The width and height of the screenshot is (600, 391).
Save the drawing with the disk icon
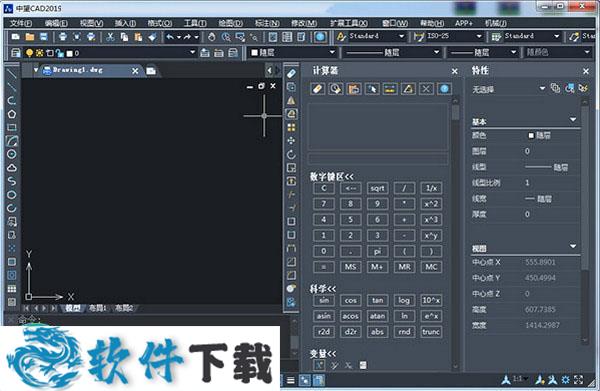pyautogui.click(x=44, y=37)
